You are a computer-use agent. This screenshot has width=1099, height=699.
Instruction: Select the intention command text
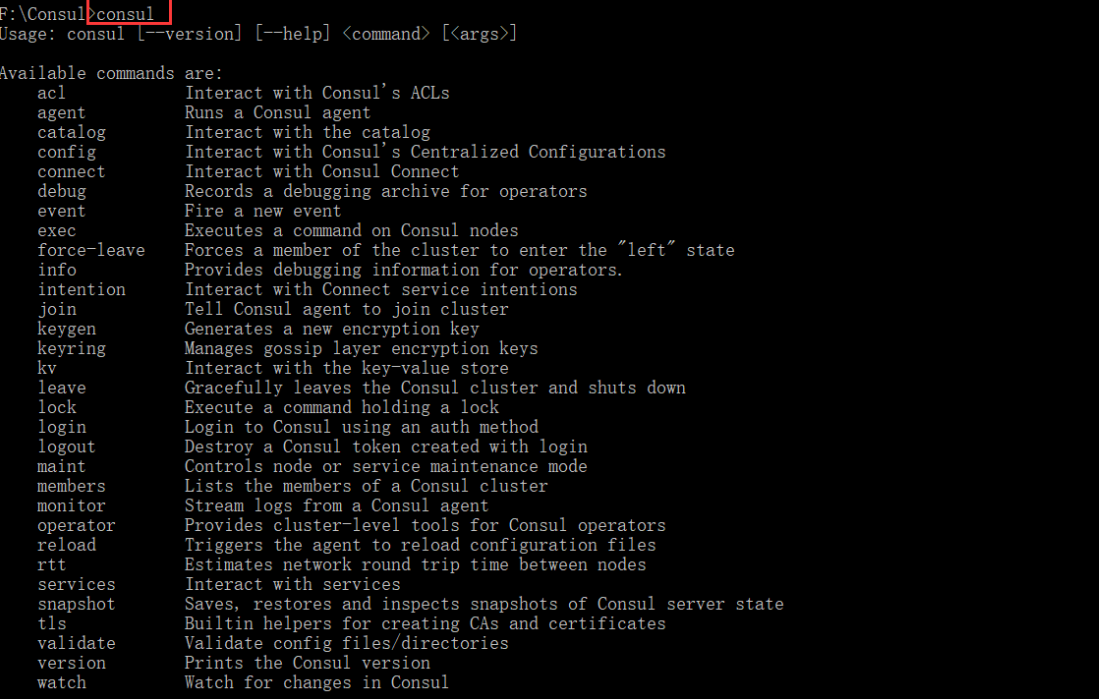pos(81,290)
